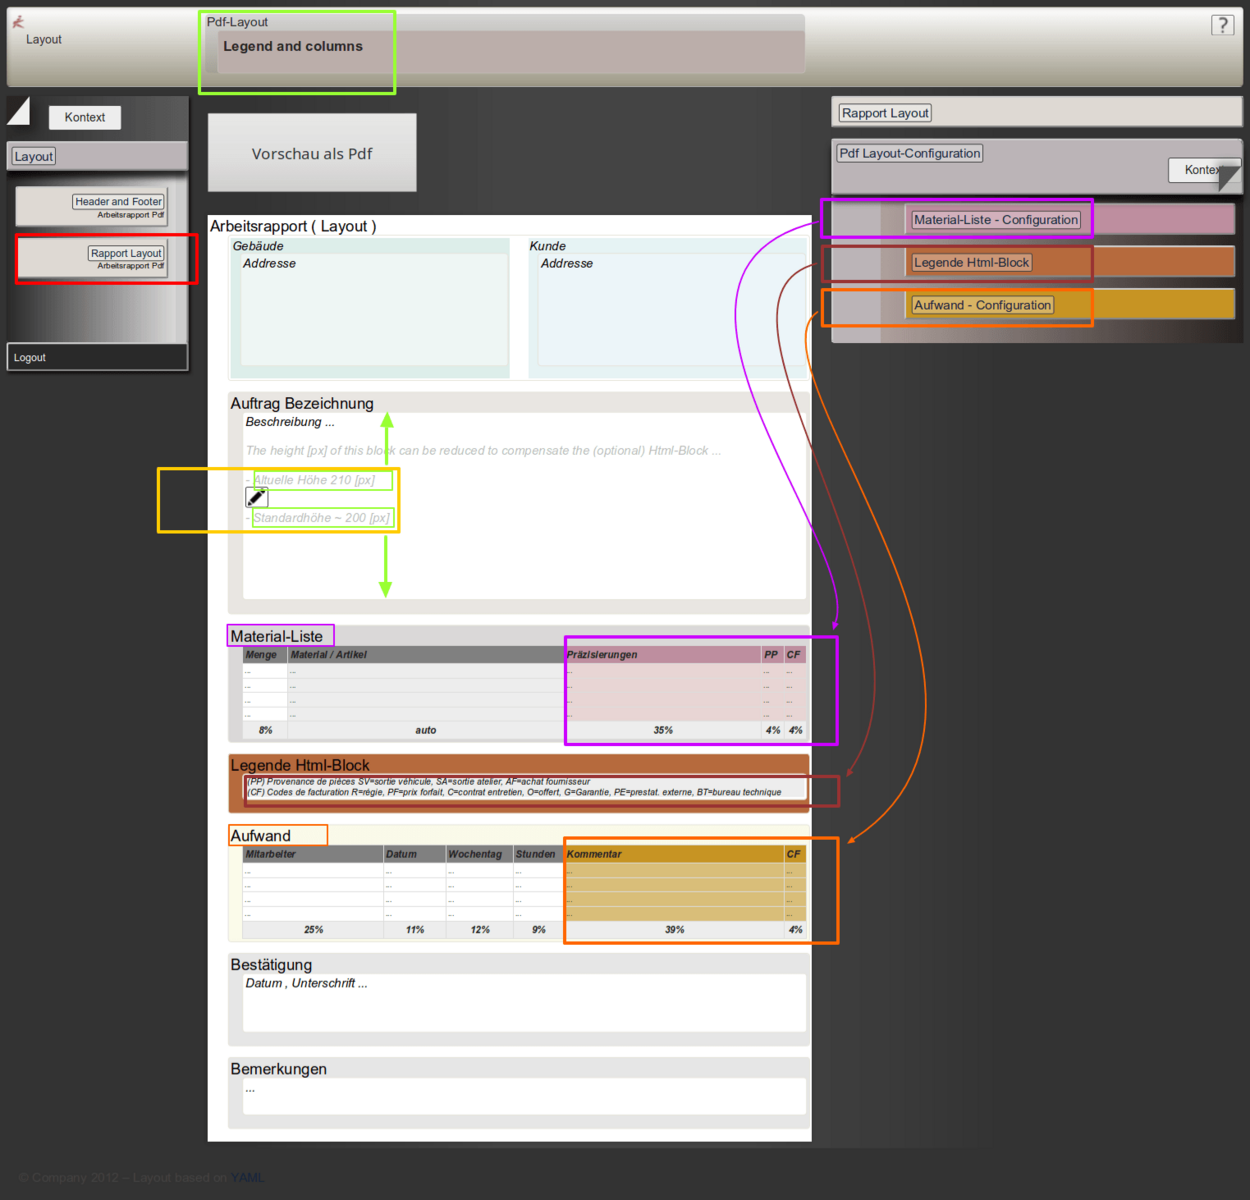1250x1200 pixels.
Task: Click the pencil edit icon
Action: 257,497
